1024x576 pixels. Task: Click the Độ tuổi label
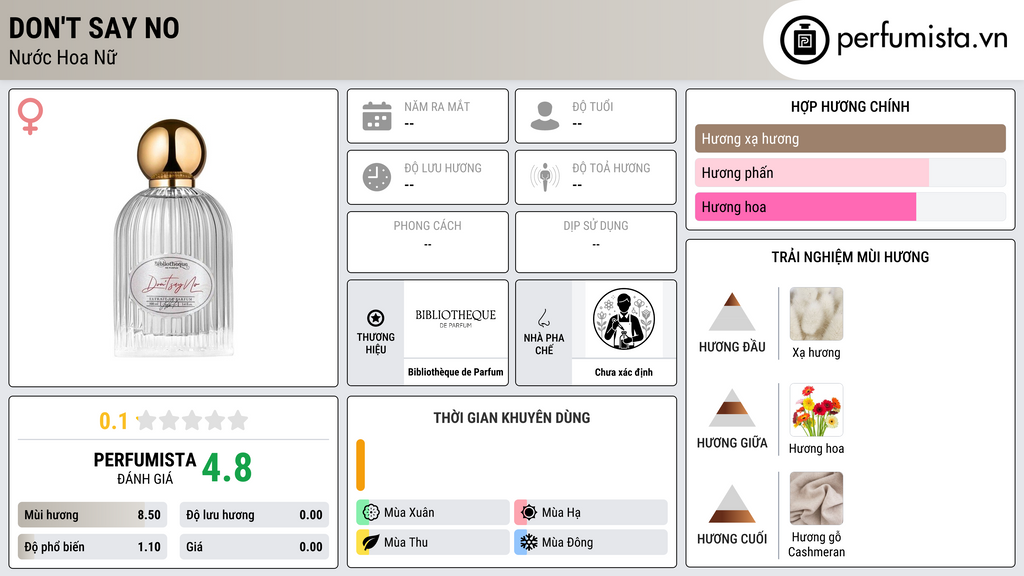click(593, 106)
